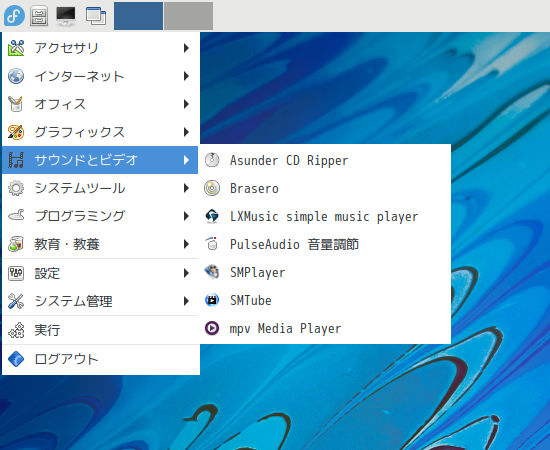
Task: Launch the file manager panel icon
Action: click(x=39, y=16)
